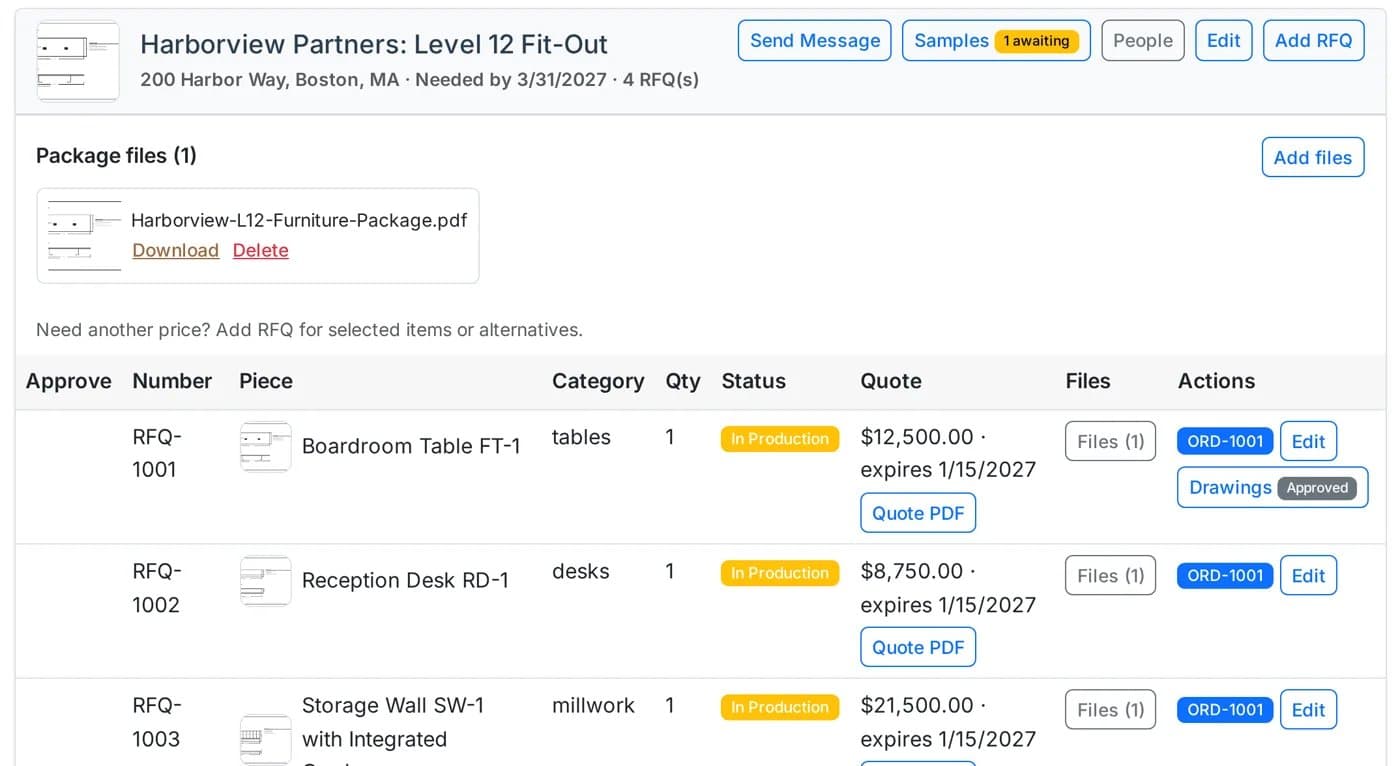1400x766 pixels.
Task: Click the Actions column header
Action: pos(1216,381)
